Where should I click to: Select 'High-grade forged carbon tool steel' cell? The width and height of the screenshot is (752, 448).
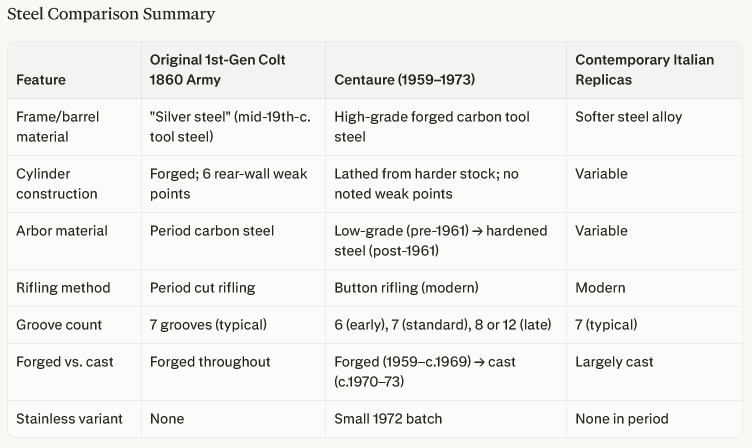coord(432,127)
